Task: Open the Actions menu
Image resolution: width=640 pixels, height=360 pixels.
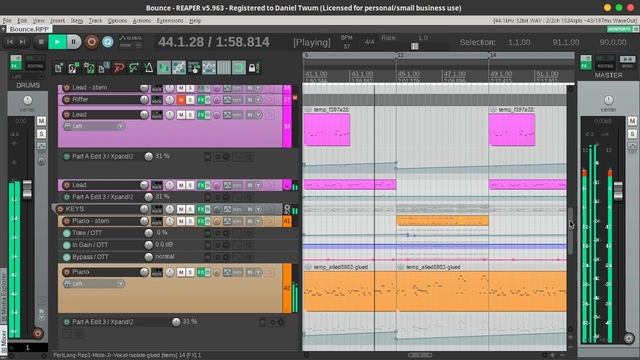Action: (142, 20)
